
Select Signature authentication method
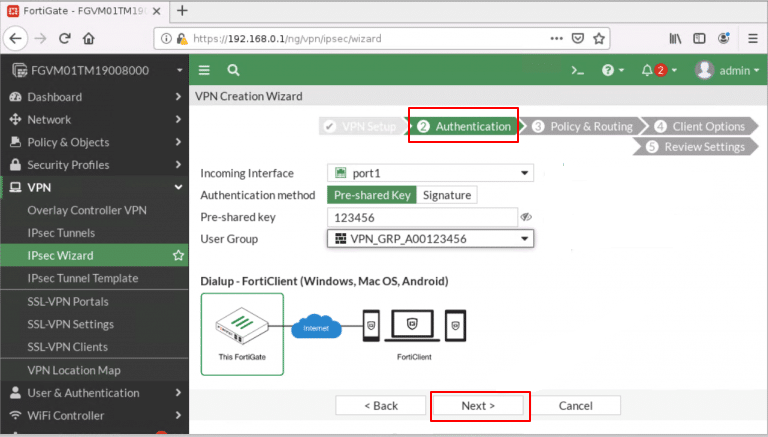(x=446, y=195)
